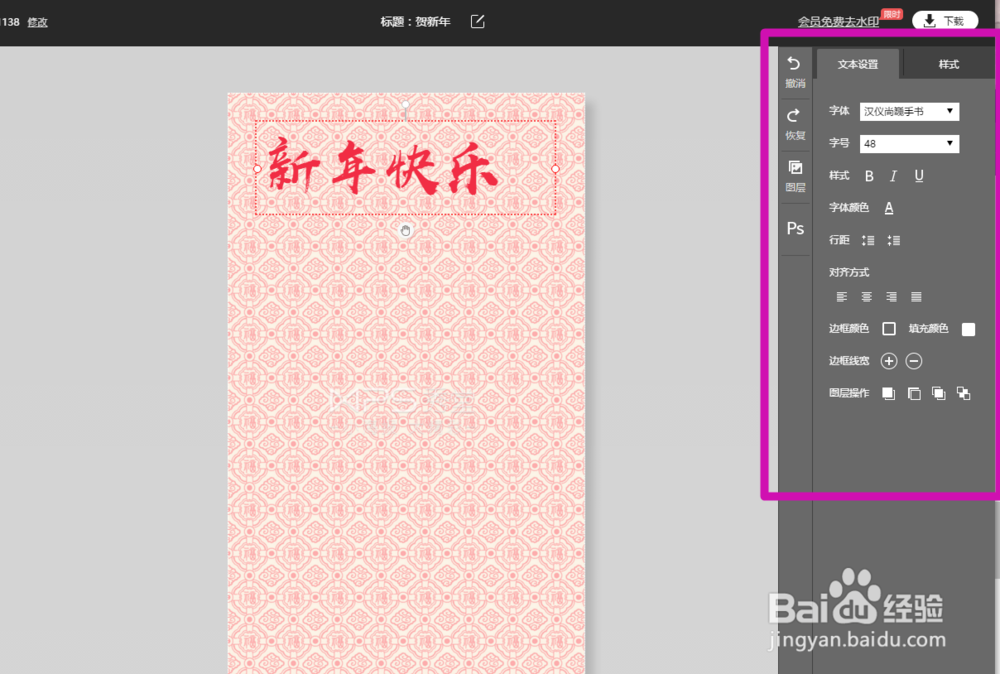Viewport: 1000px width, 674px height.
Task: Align text center
Action: click(867, 297)
